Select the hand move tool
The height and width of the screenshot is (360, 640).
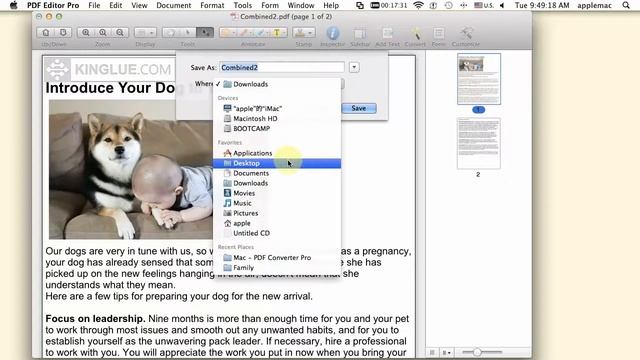(x=171, y=33)
